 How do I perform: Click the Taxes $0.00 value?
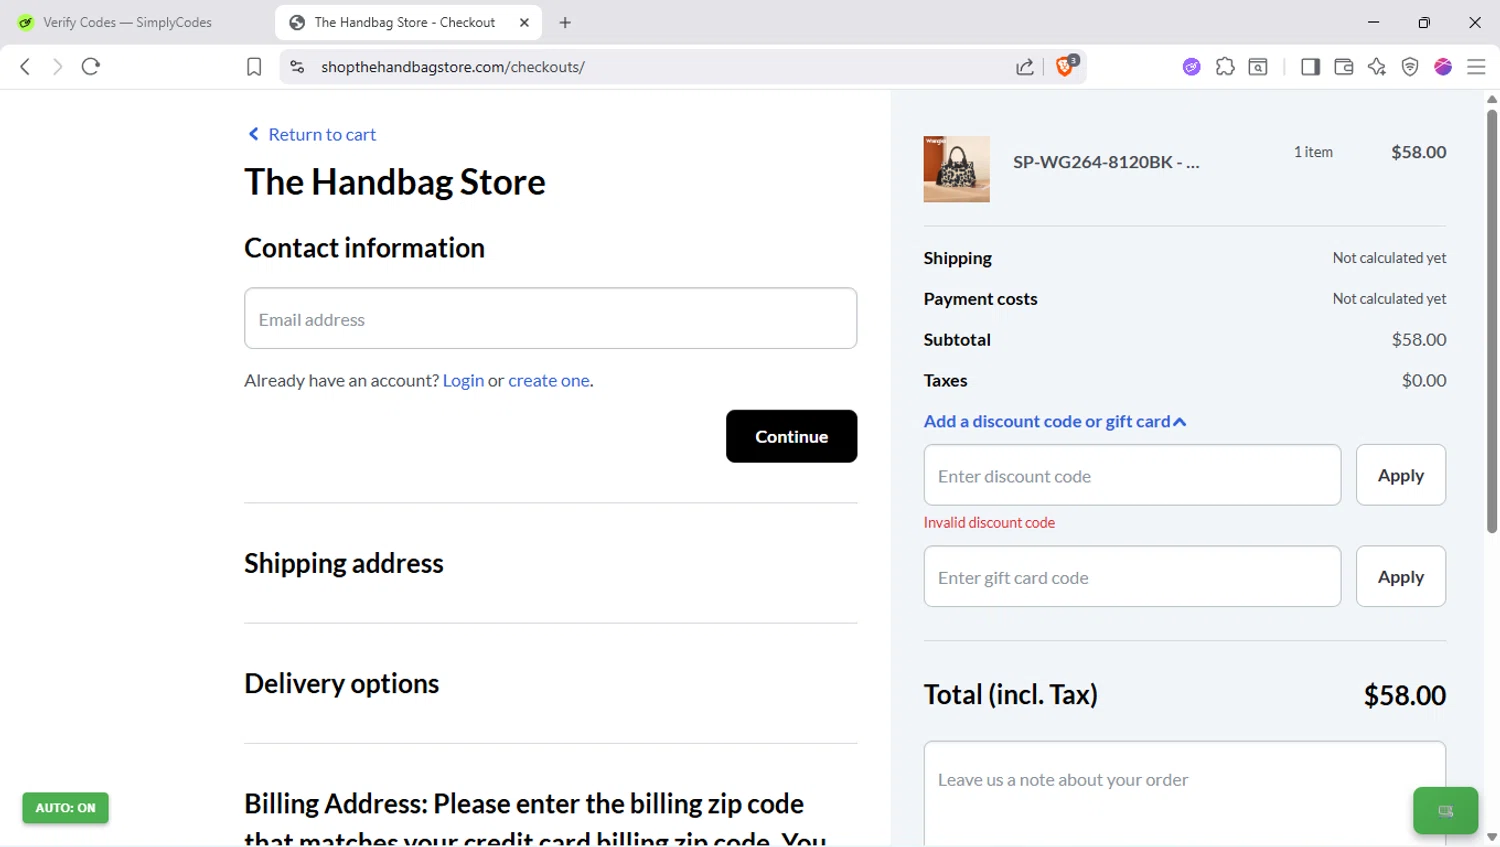click(1424, 380)
